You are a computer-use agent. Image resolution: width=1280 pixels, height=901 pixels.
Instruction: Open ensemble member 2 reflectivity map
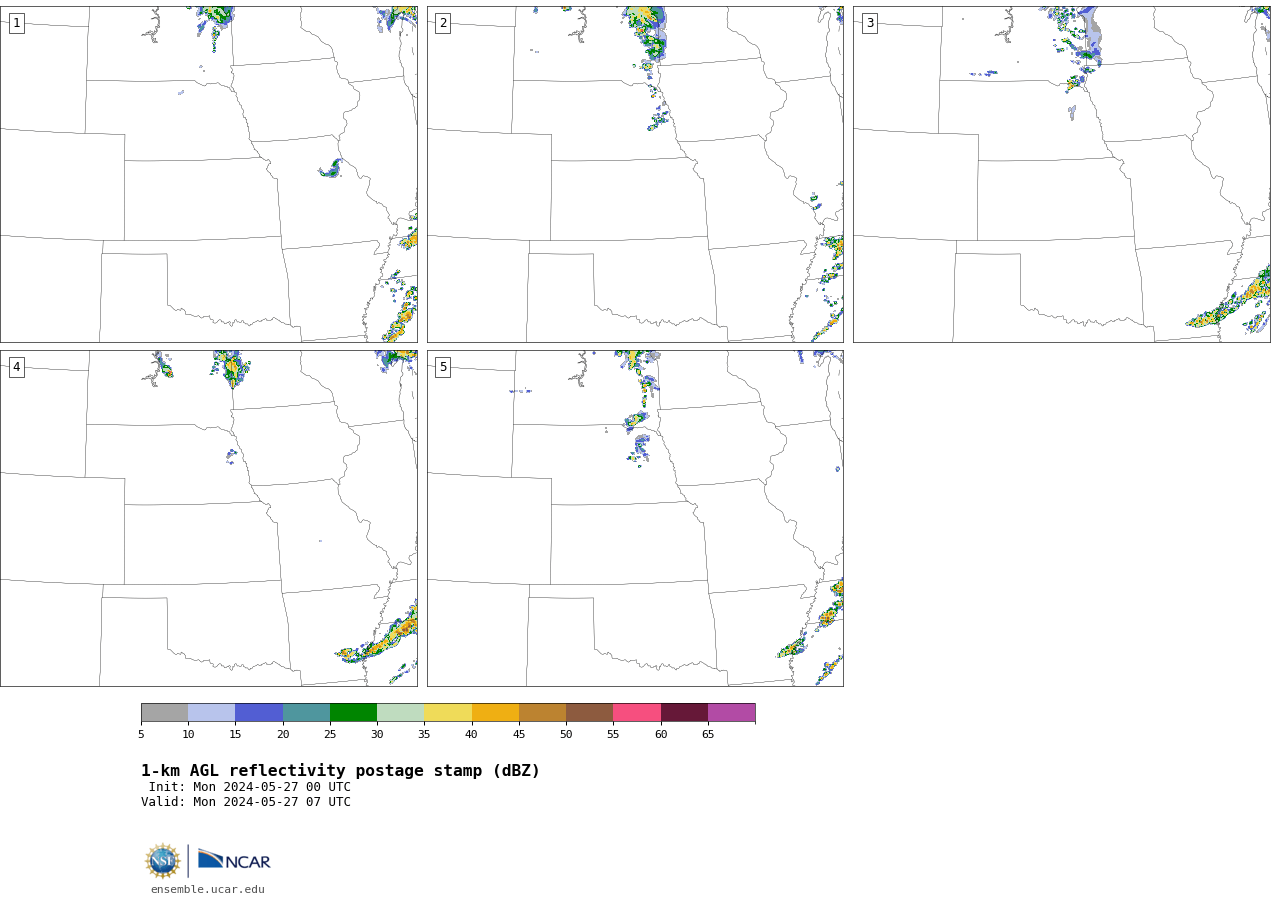click(x=635, y=174)
